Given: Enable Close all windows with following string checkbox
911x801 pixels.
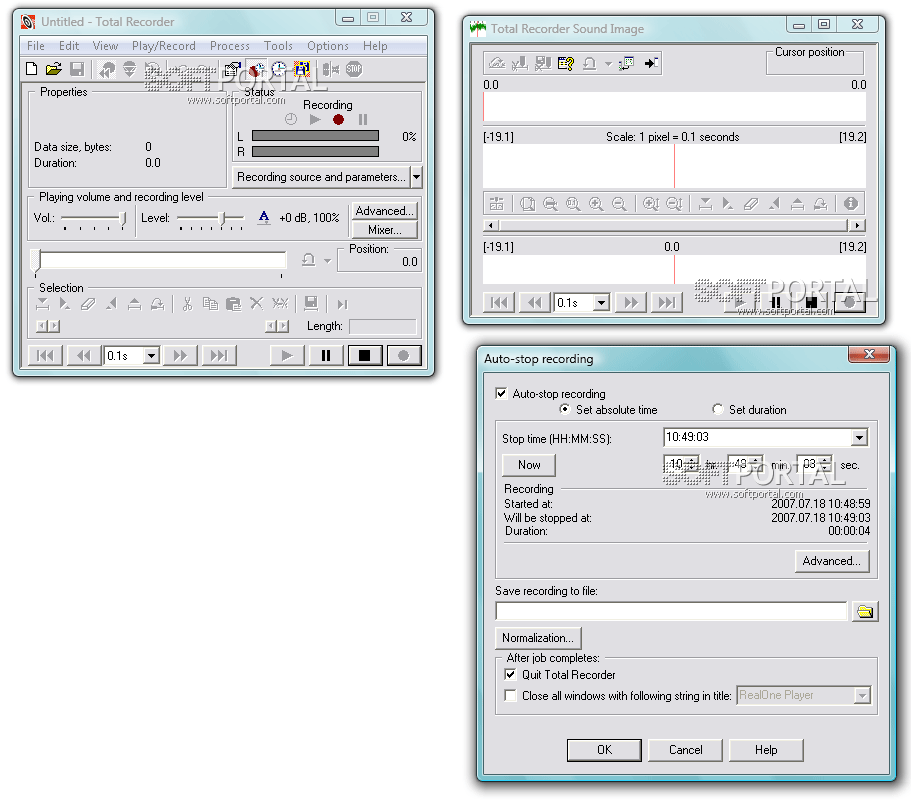Looking at the screenshot, I should point(510,695).
